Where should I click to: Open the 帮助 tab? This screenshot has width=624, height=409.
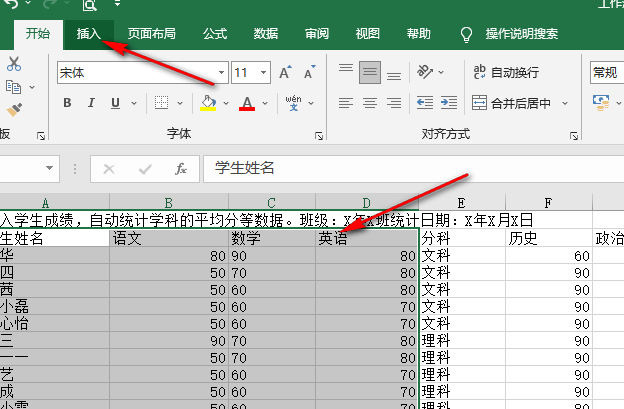coord(419,33)
